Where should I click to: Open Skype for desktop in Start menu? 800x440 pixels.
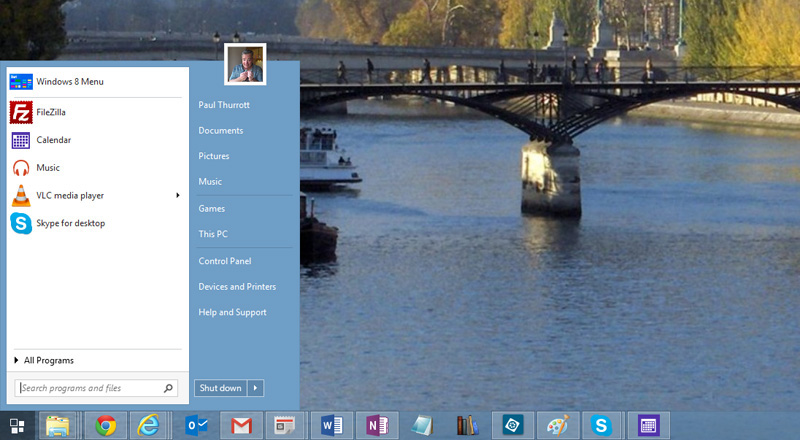70,224
